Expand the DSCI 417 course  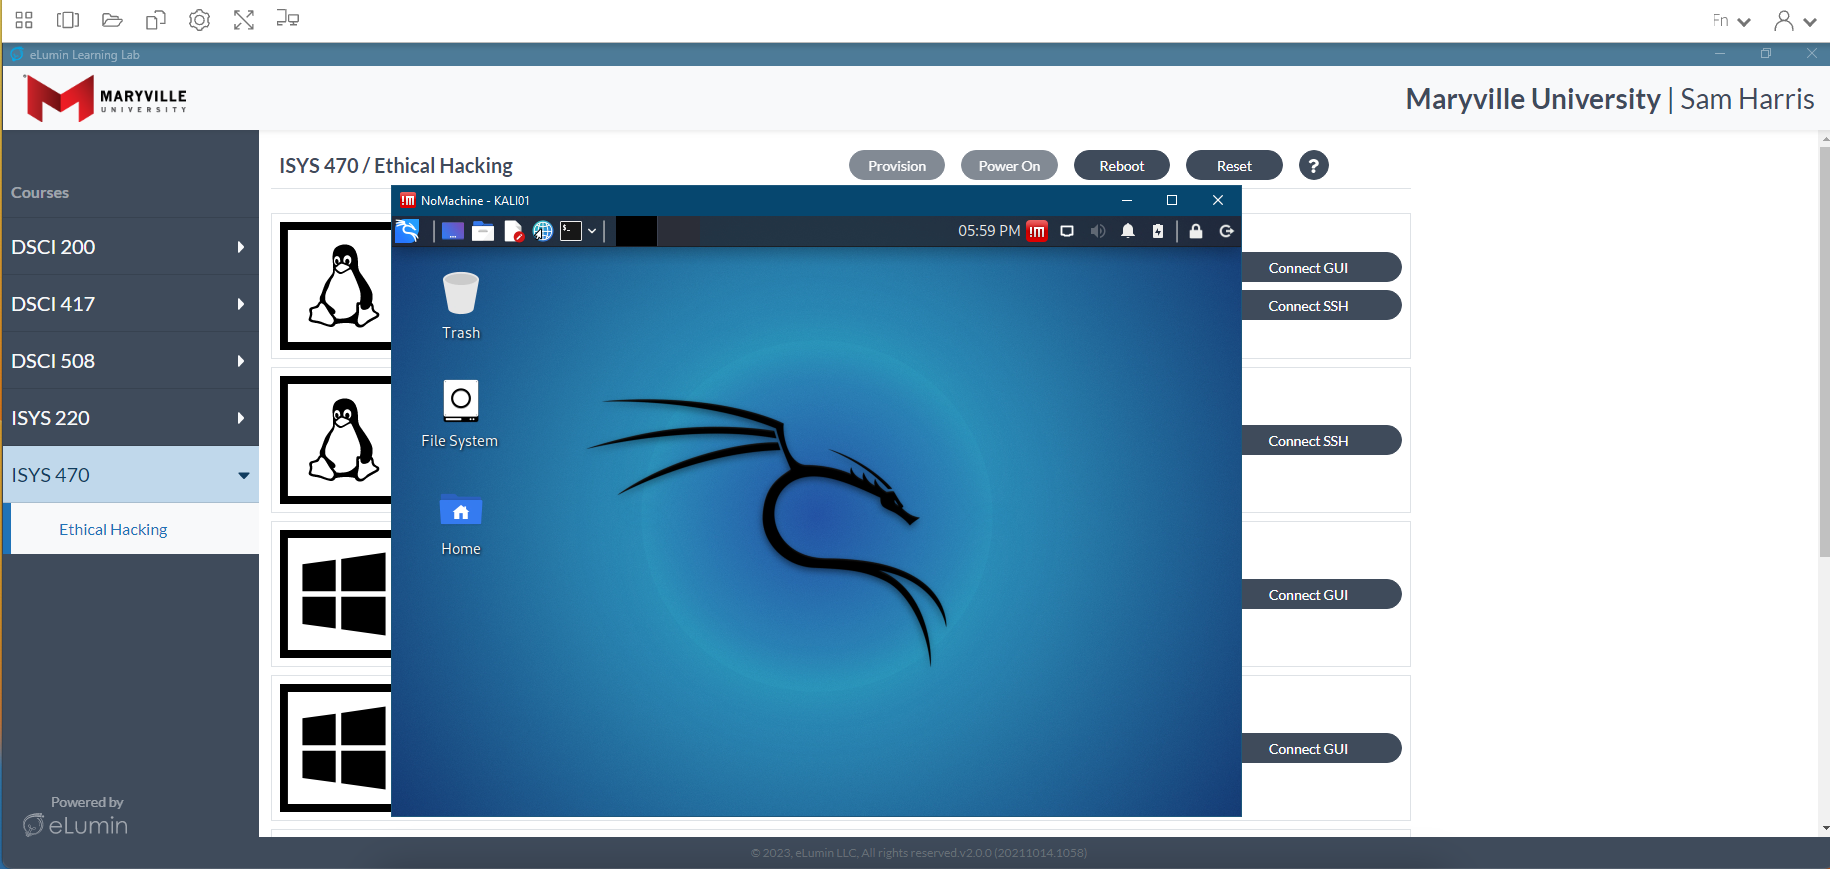pos(129,304)
